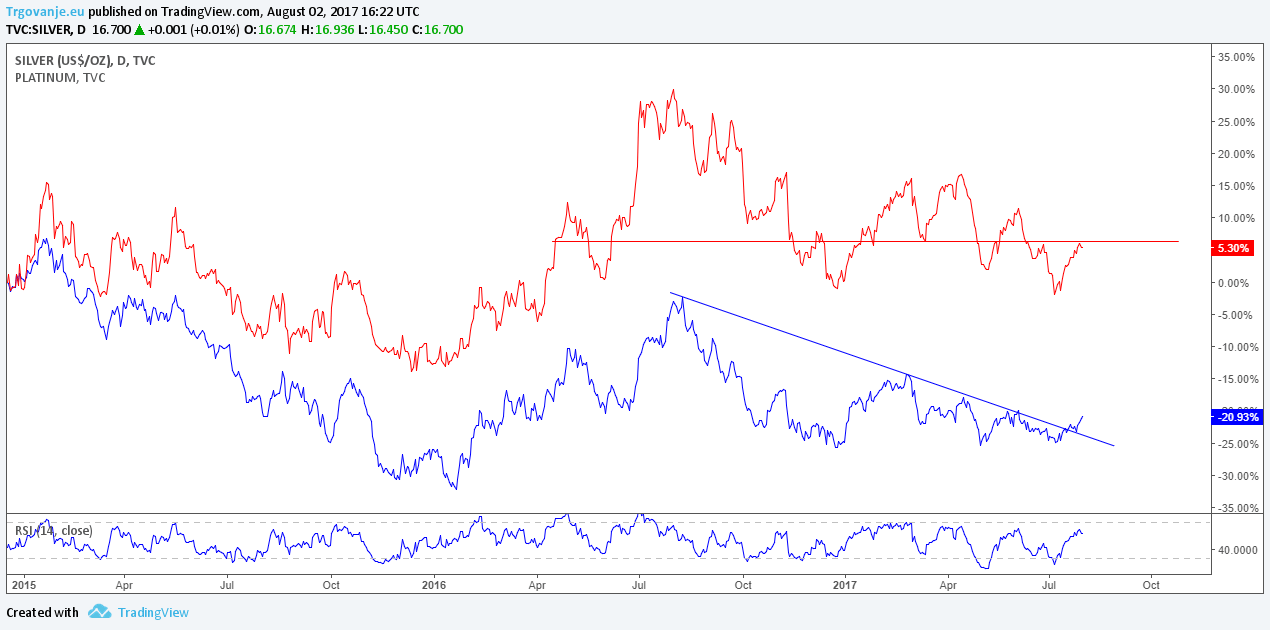The image size is (1270, 630).
Task: Select the blue -20.93% price label
Action: click(x=1236, y=417)
